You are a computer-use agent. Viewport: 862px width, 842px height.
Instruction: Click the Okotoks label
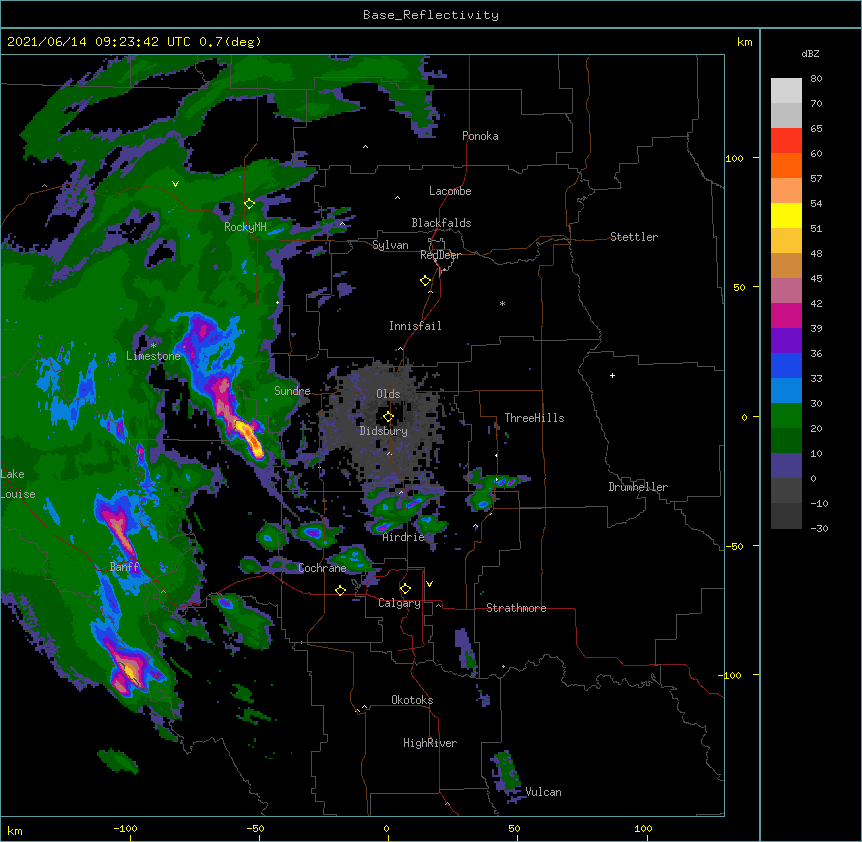point(412,700)
